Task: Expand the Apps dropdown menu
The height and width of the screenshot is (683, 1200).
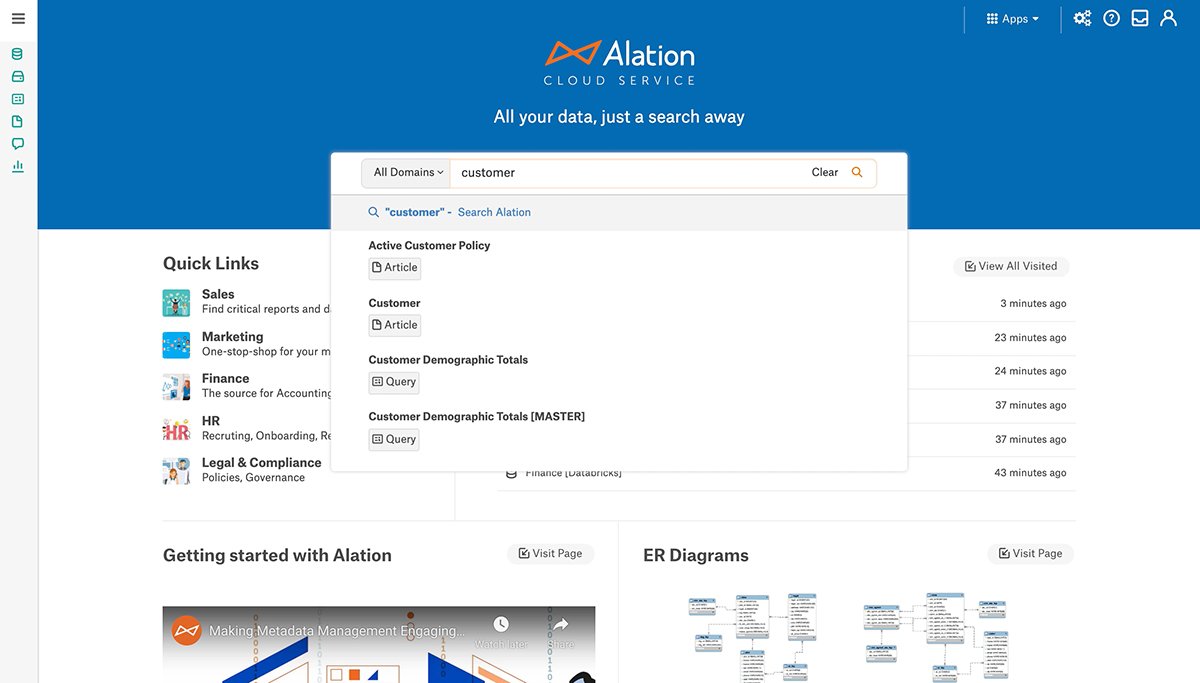Action: (x=1012, y=19)
